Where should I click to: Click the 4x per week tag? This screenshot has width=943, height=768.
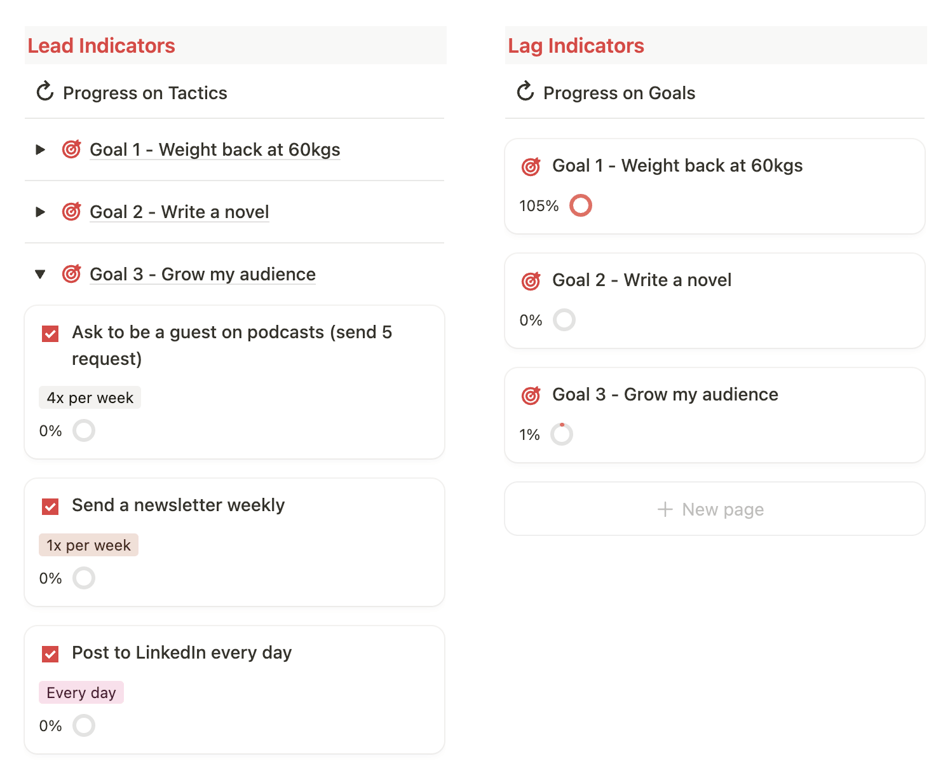[89, 397]
